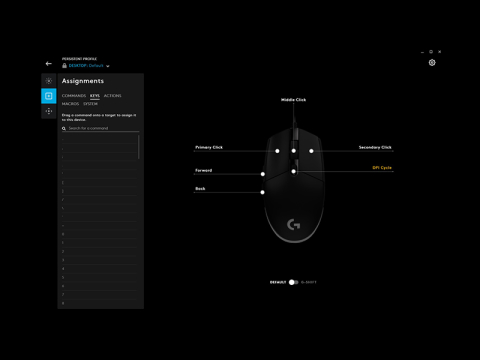Select the Back side button marker
The width and height of the screenshot is (480, 360).
(263, 192)
